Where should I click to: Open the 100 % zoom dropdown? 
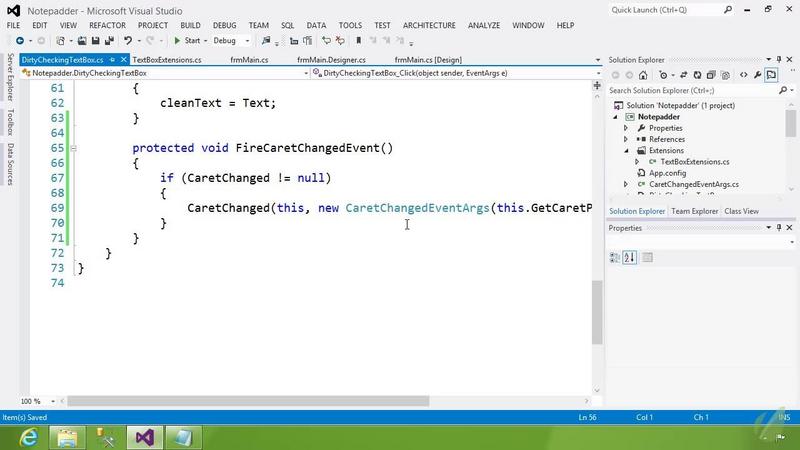(53, 402)
